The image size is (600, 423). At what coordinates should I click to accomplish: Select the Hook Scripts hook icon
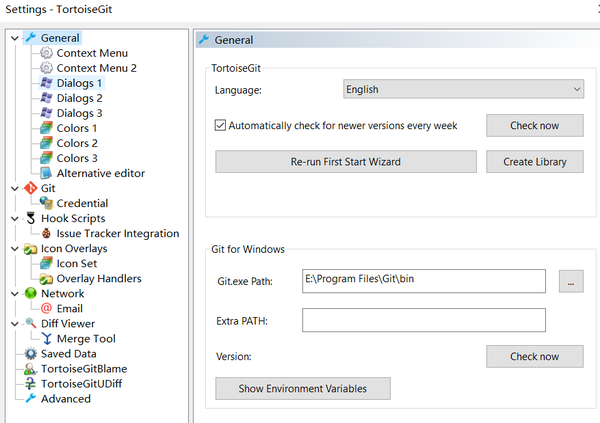click(x=30, y=218)
